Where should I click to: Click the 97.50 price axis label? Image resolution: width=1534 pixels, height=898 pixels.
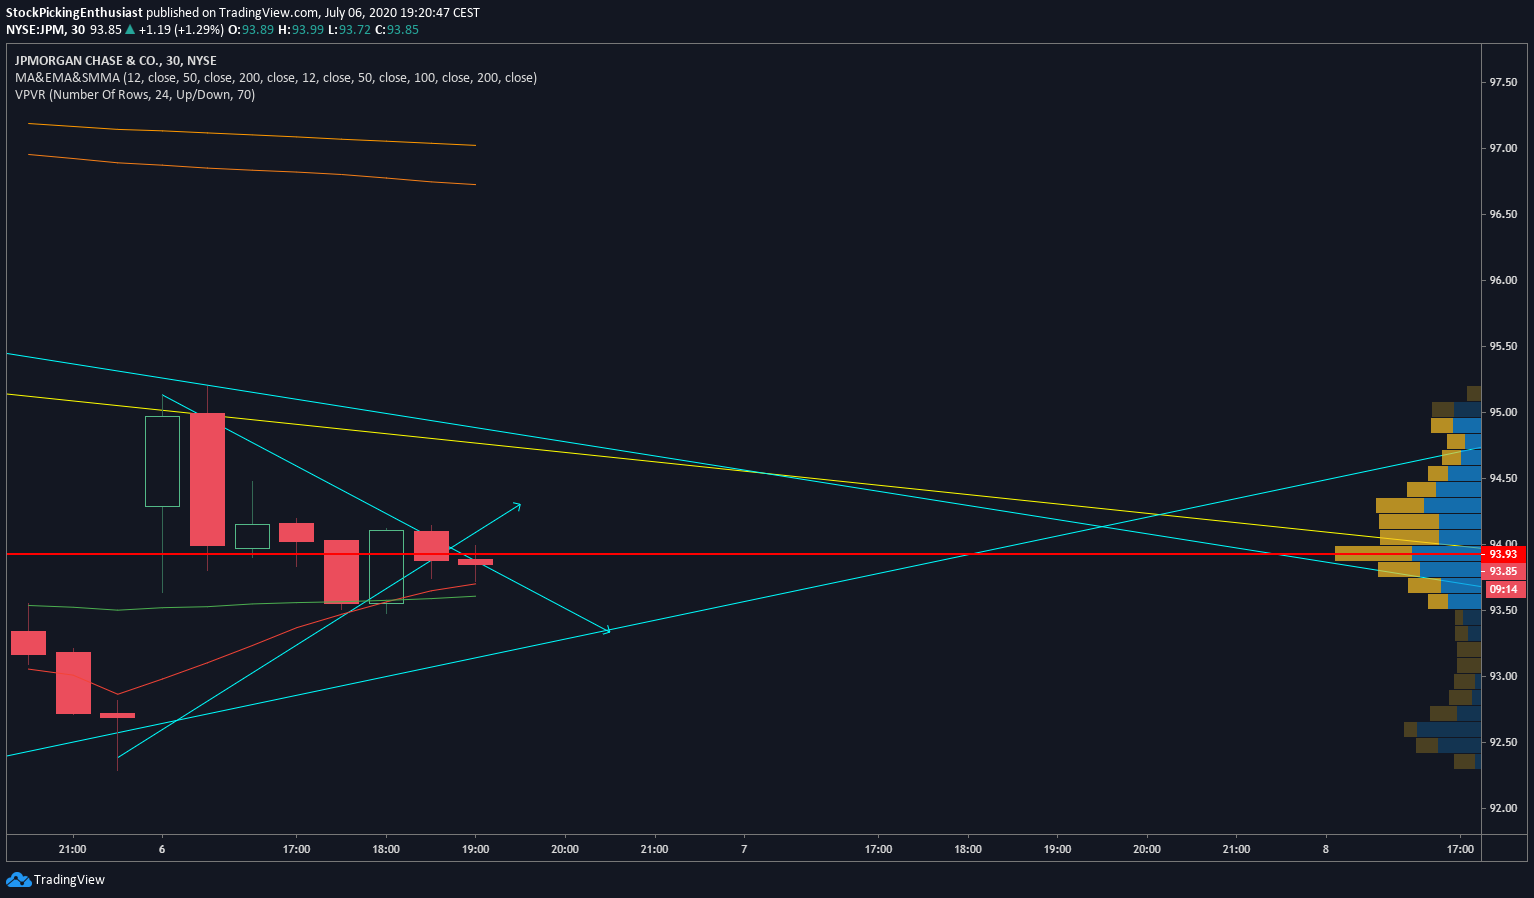click(x=1503, y=82)
